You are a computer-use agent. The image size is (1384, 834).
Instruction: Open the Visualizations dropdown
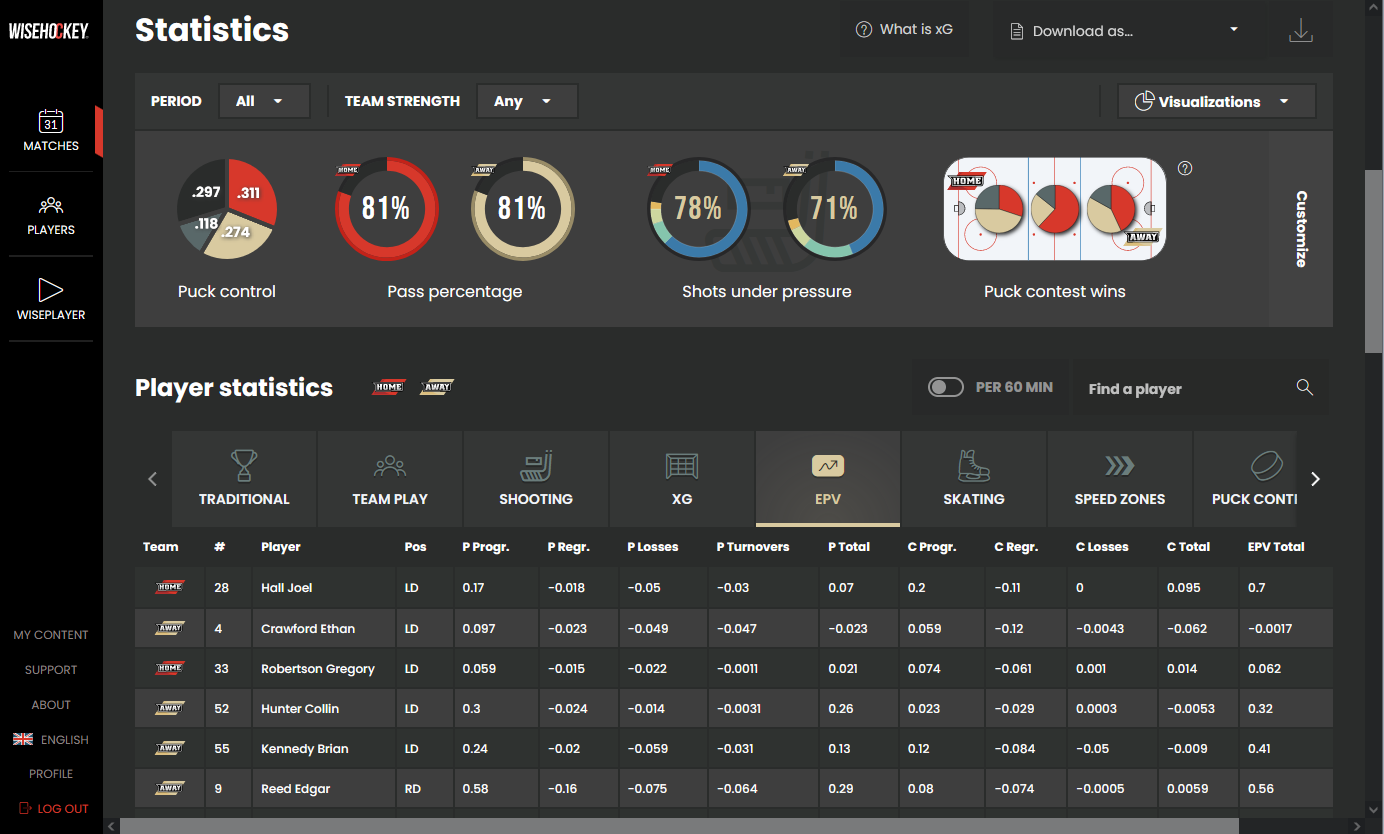pyautogui.click(x=1216, y=100)
